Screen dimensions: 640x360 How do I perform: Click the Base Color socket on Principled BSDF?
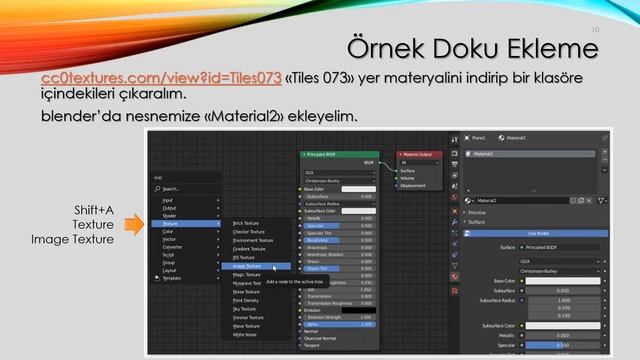300,189
